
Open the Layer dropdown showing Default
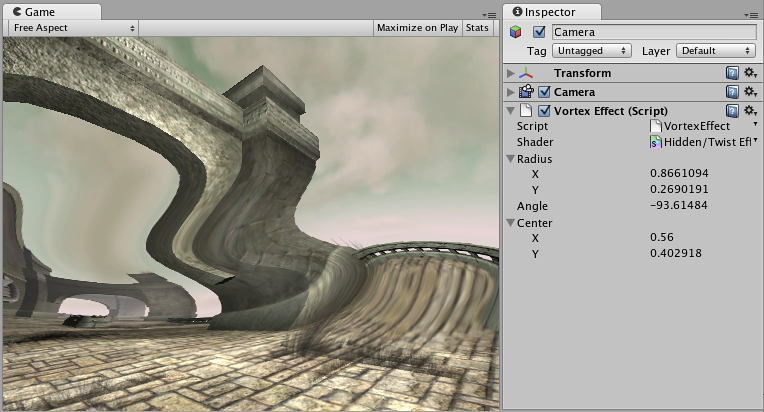click(x=716, y=51)
